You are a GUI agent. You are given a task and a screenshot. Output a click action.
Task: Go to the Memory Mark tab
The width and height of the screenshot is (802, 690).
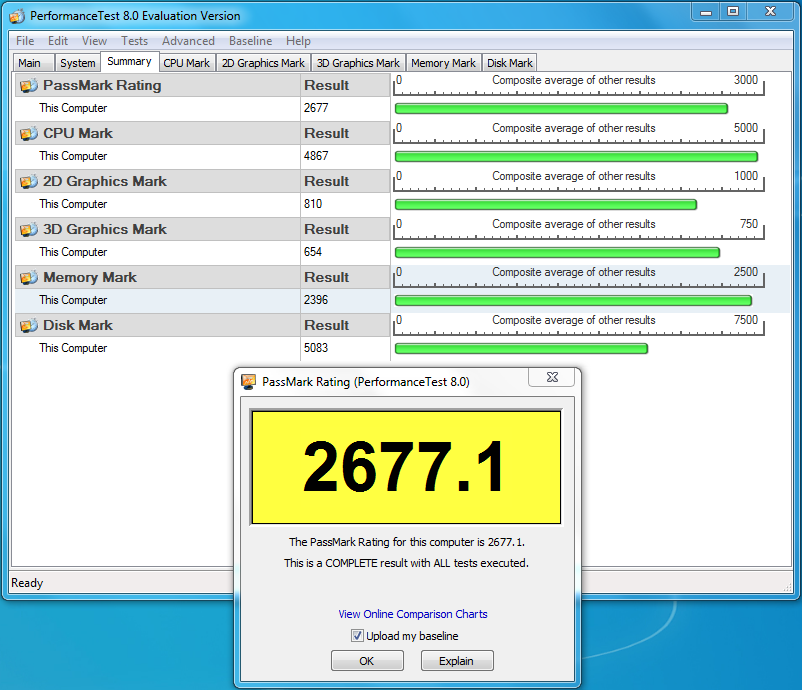tap(443, 63)
